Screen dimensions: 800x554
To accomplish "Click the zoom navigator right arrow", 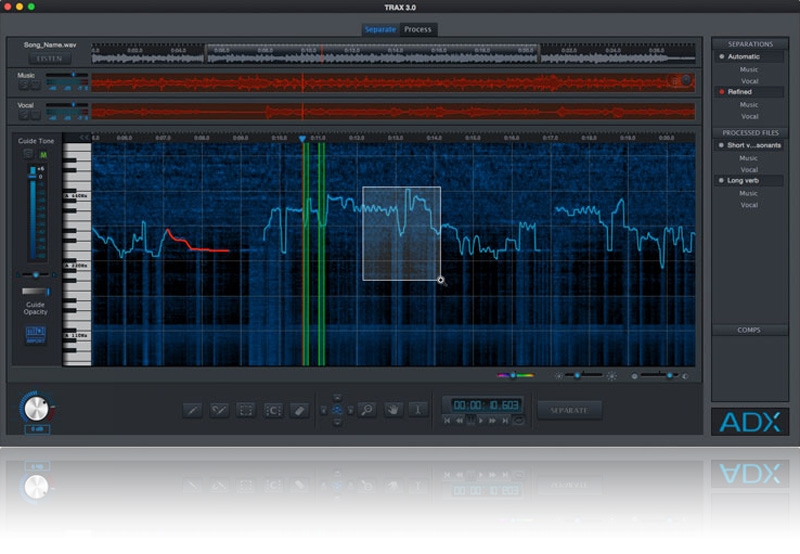I will (351, 410).
